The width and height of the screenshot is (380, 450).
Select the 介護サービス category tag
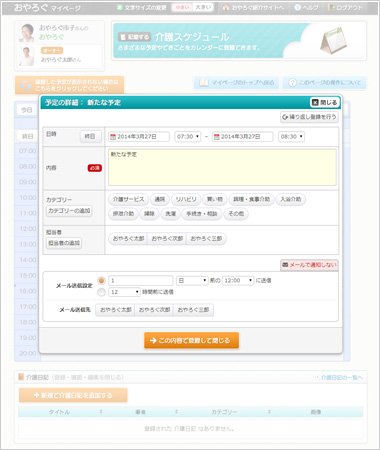tap(128, 199)
